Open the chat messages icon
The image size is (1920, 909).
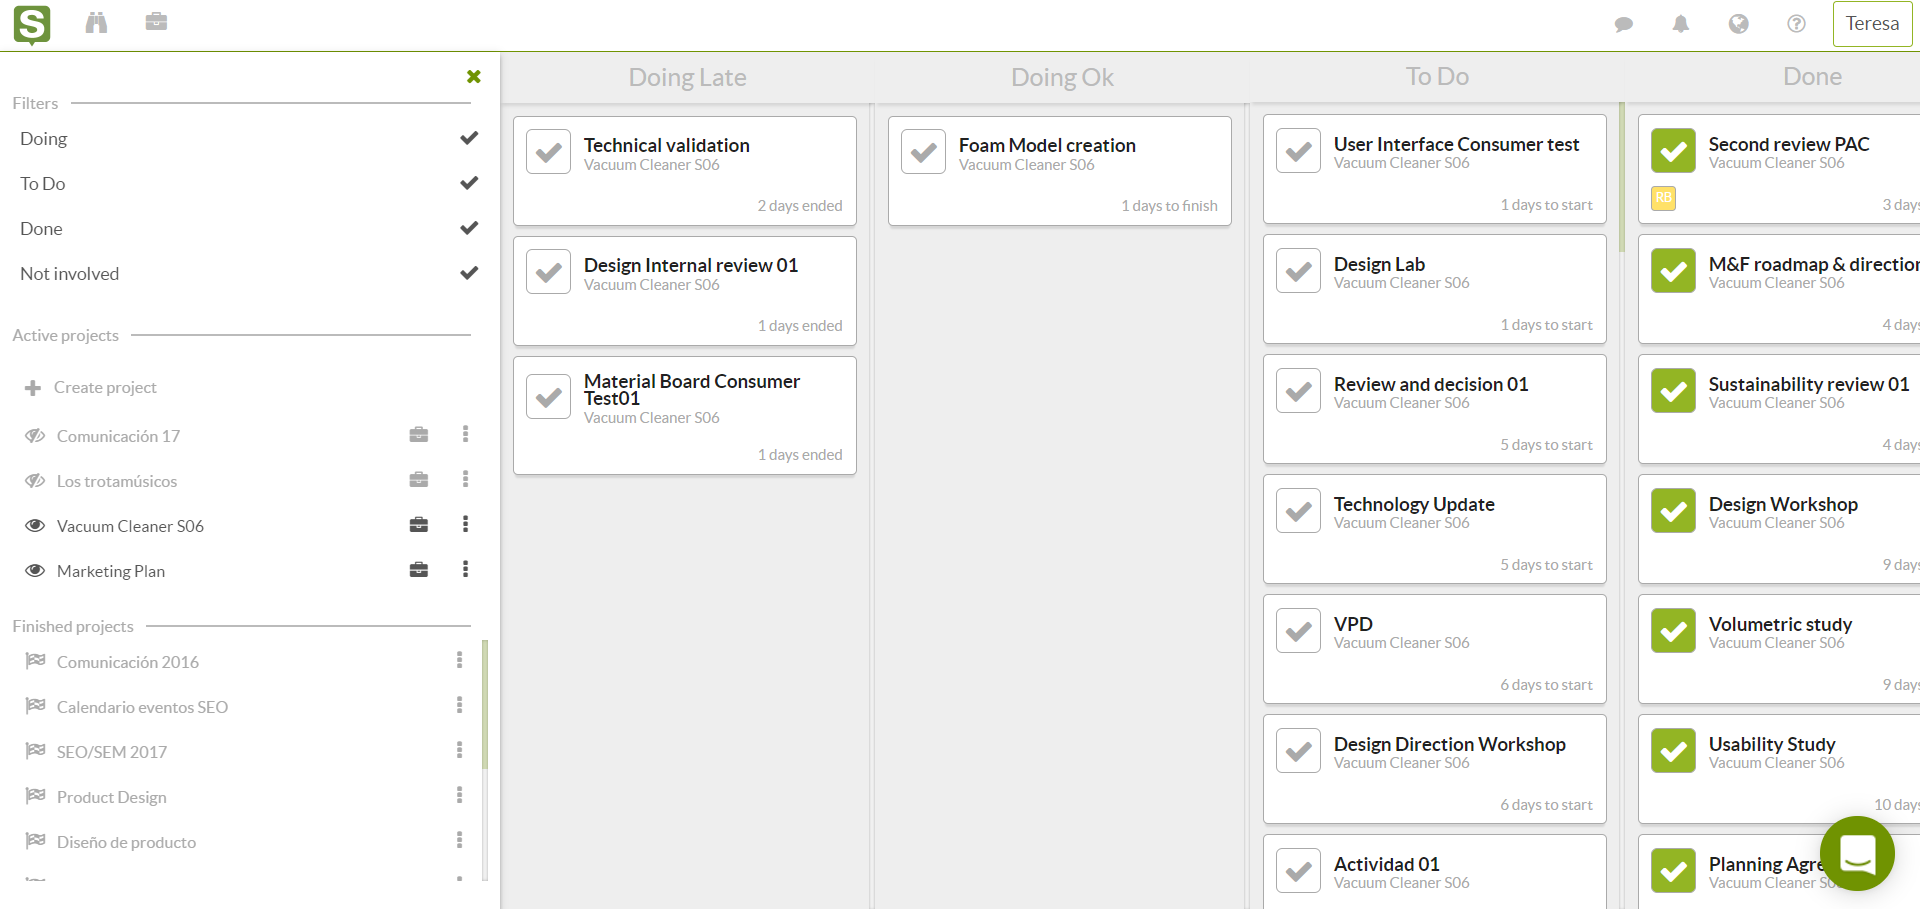pyautogui.click(x=1624, y=24)
